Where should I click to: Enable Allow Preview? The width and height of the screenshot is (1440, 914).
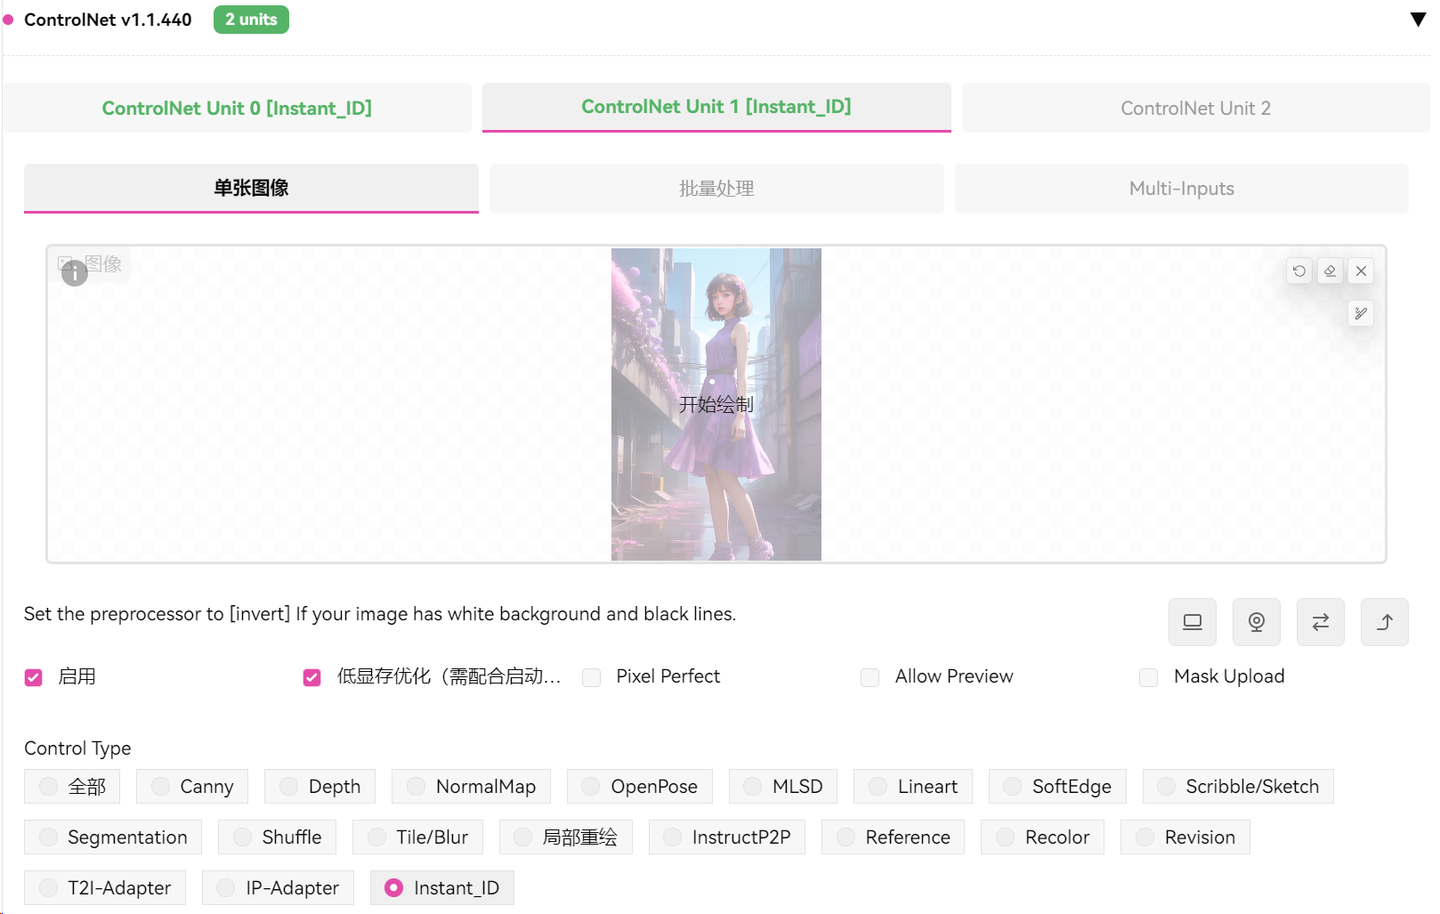[869, 677]
